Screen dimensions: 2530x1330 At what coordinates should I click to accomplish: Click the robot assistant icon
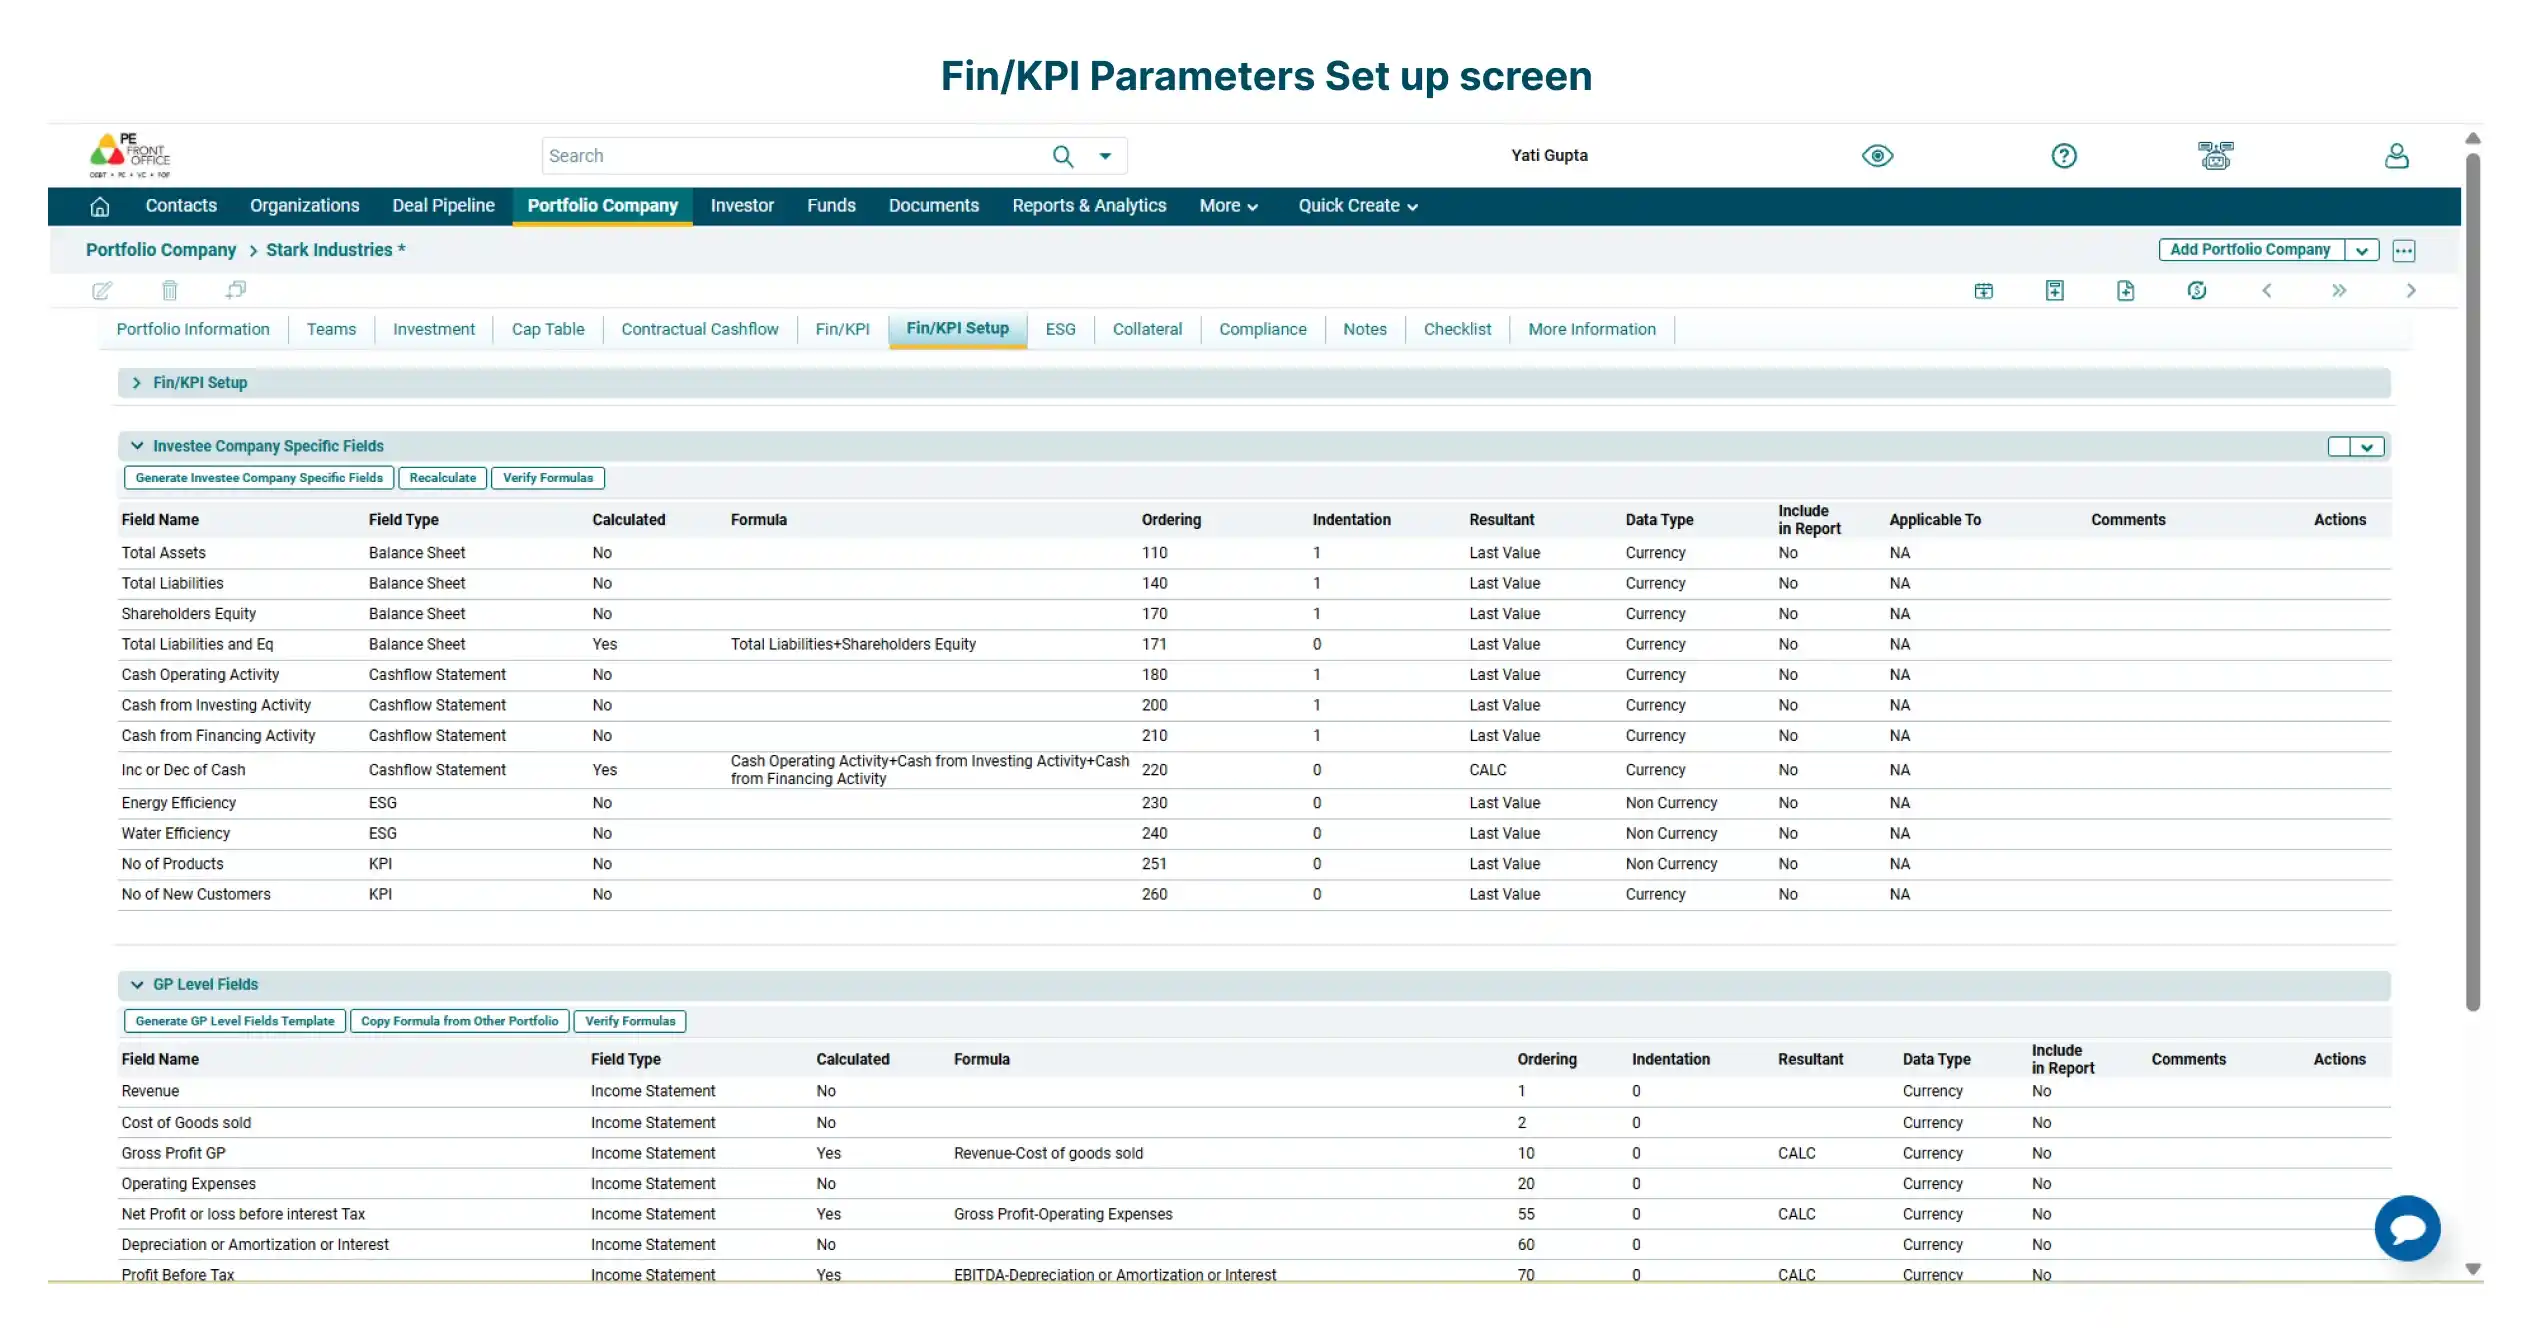click(x=2215, y=156)
